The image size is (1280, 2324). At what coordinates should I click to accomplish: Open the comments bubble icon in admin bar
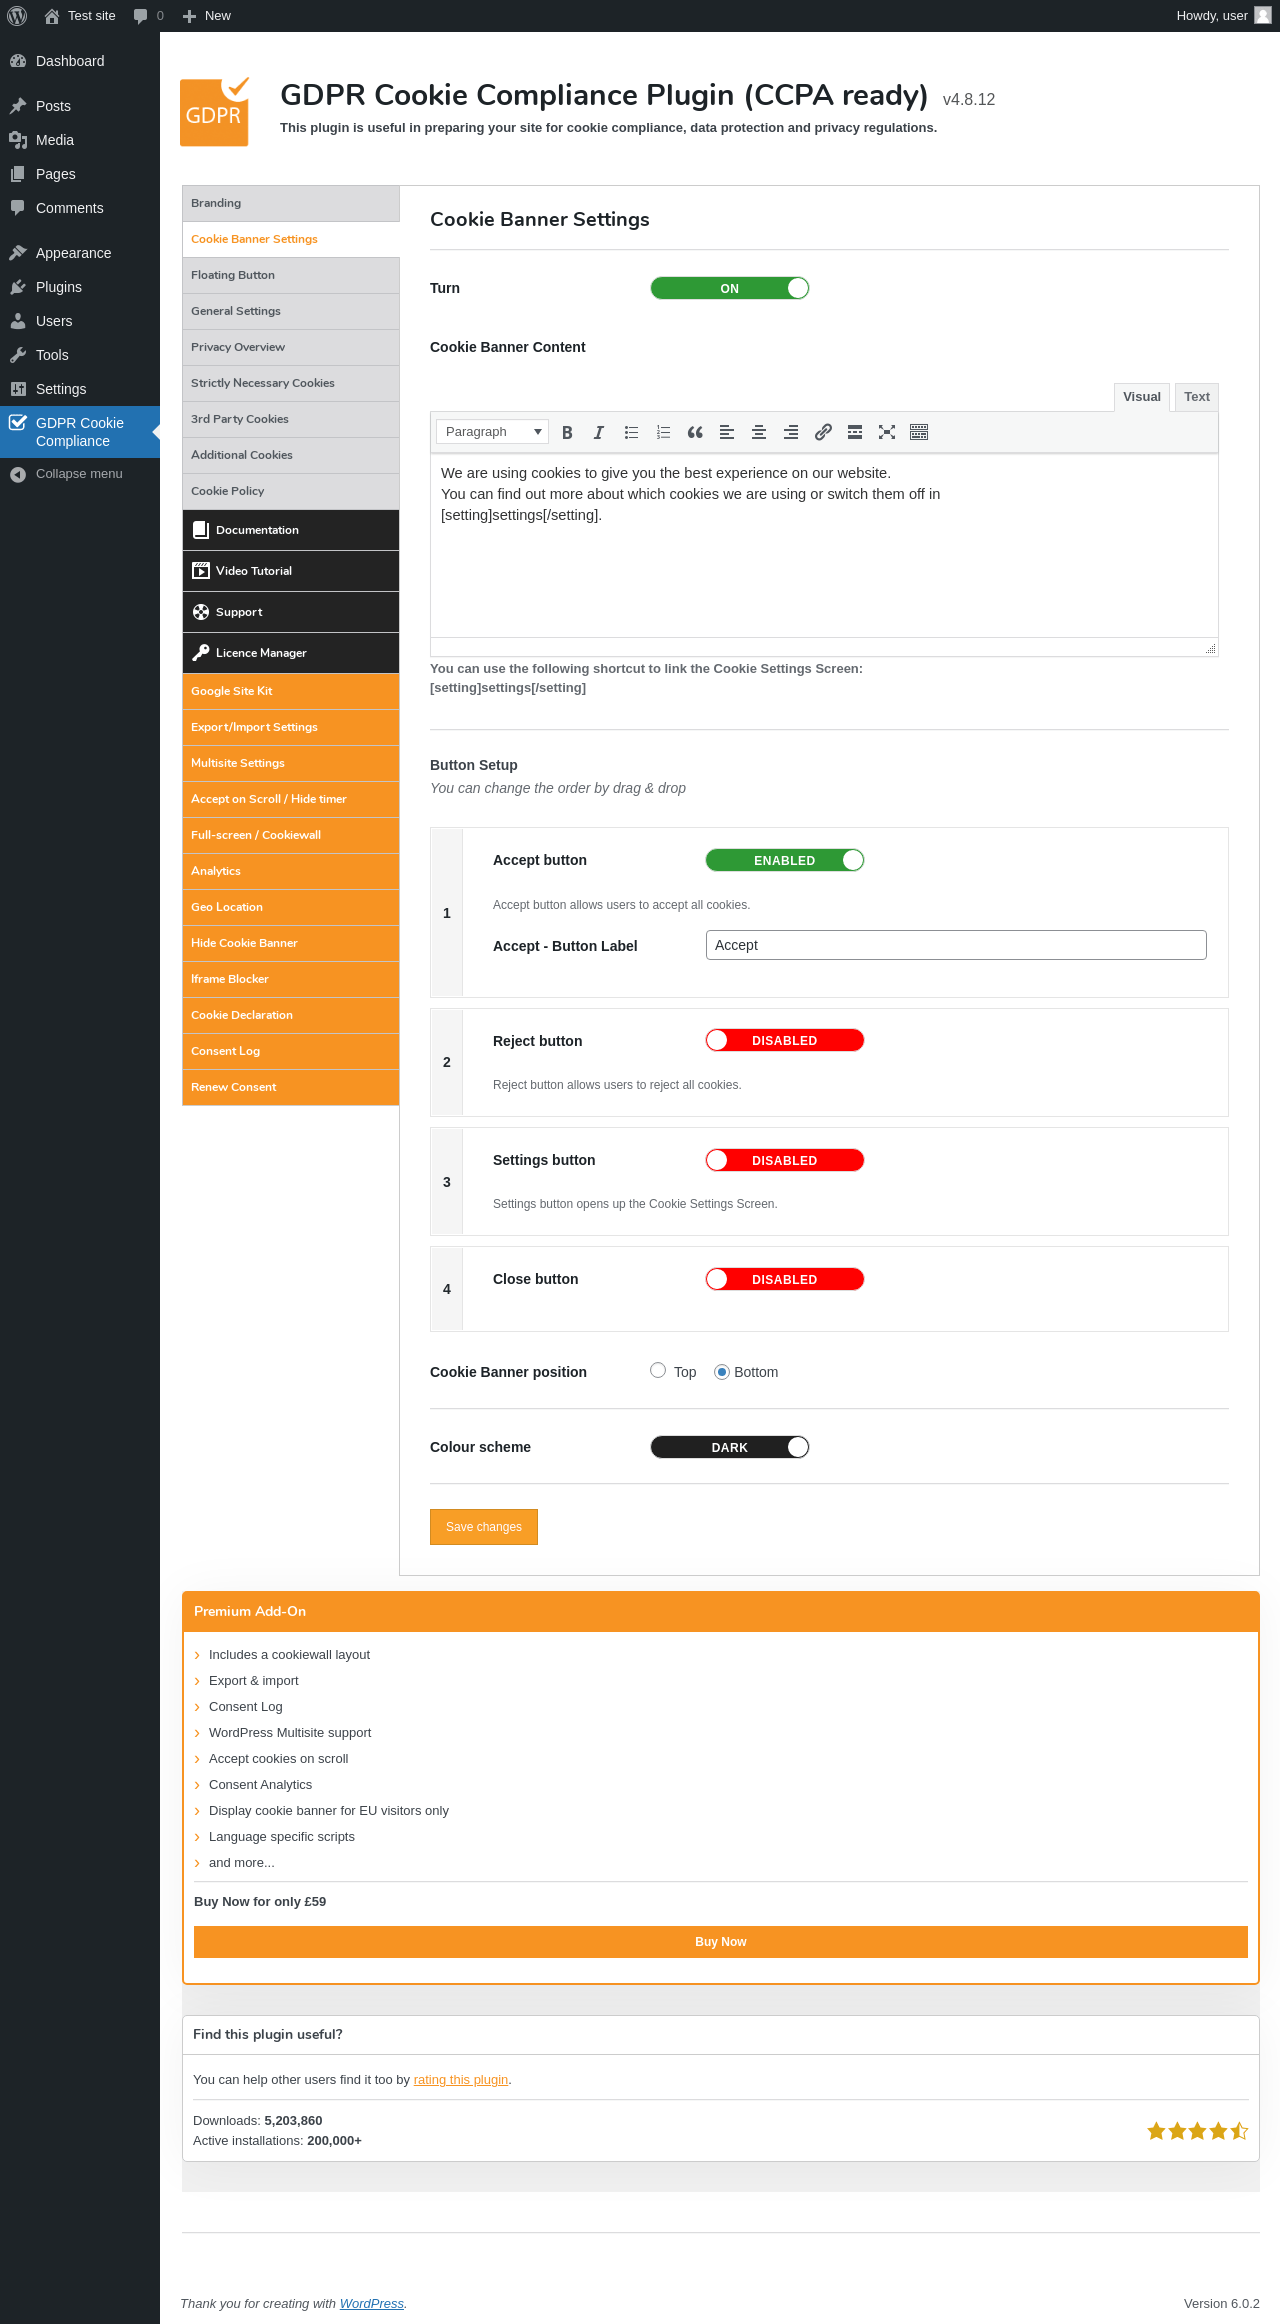click(x=141, y=16)
